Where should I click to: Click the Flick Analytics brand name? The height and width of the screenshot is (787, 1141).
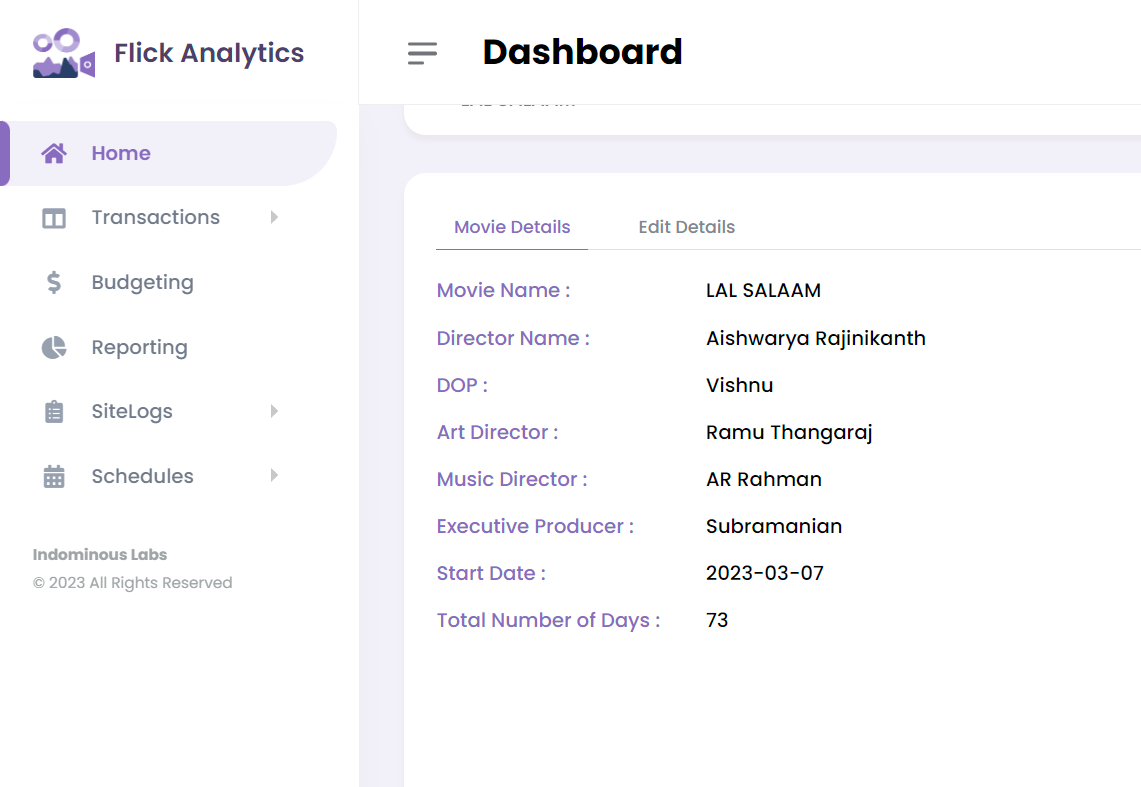pyautogui.click(x=209, y=53)
